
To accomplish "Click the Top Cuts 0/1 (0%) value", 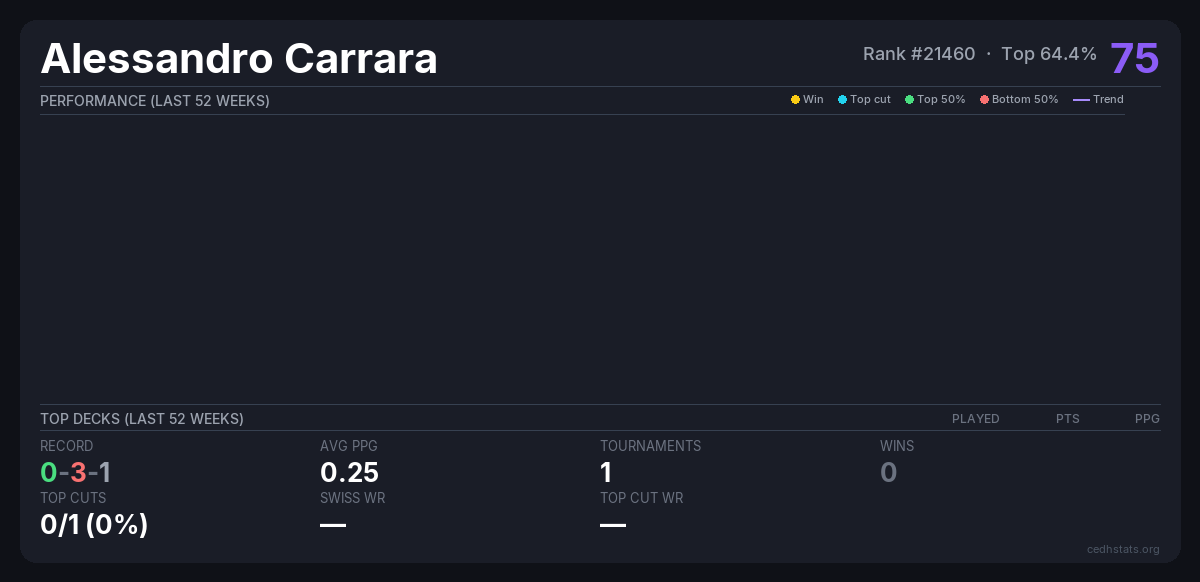I will [94, 524].
